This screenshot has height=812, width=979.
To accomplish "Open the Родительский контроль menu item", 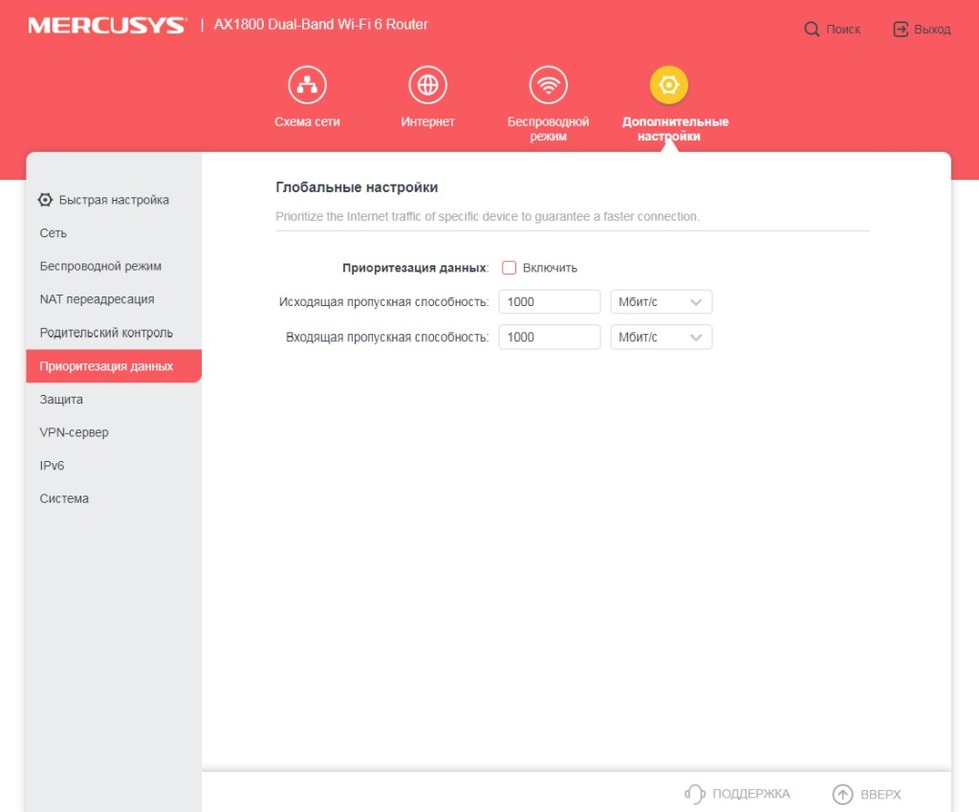I will pos(106,333).
